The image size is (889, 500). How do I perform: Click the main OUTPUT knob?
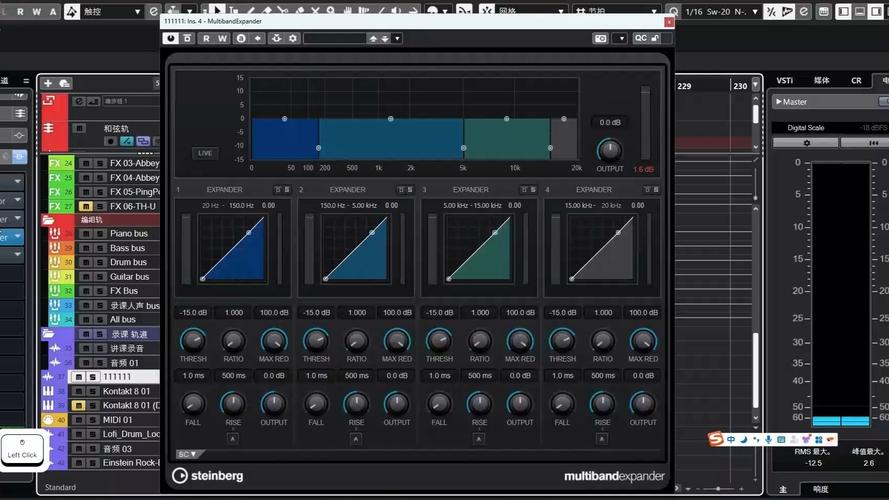coord(609,150)
